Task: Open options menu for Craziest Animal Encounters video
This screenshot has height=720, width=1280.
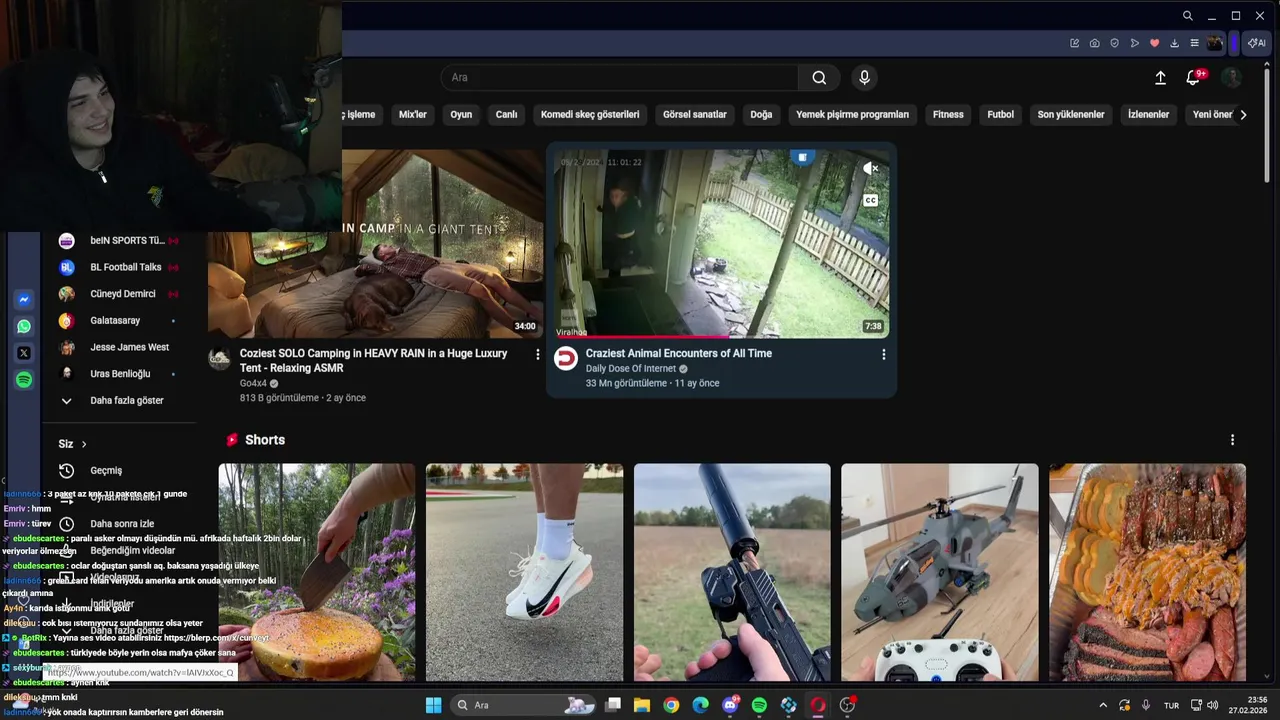Action: point(883,354)
